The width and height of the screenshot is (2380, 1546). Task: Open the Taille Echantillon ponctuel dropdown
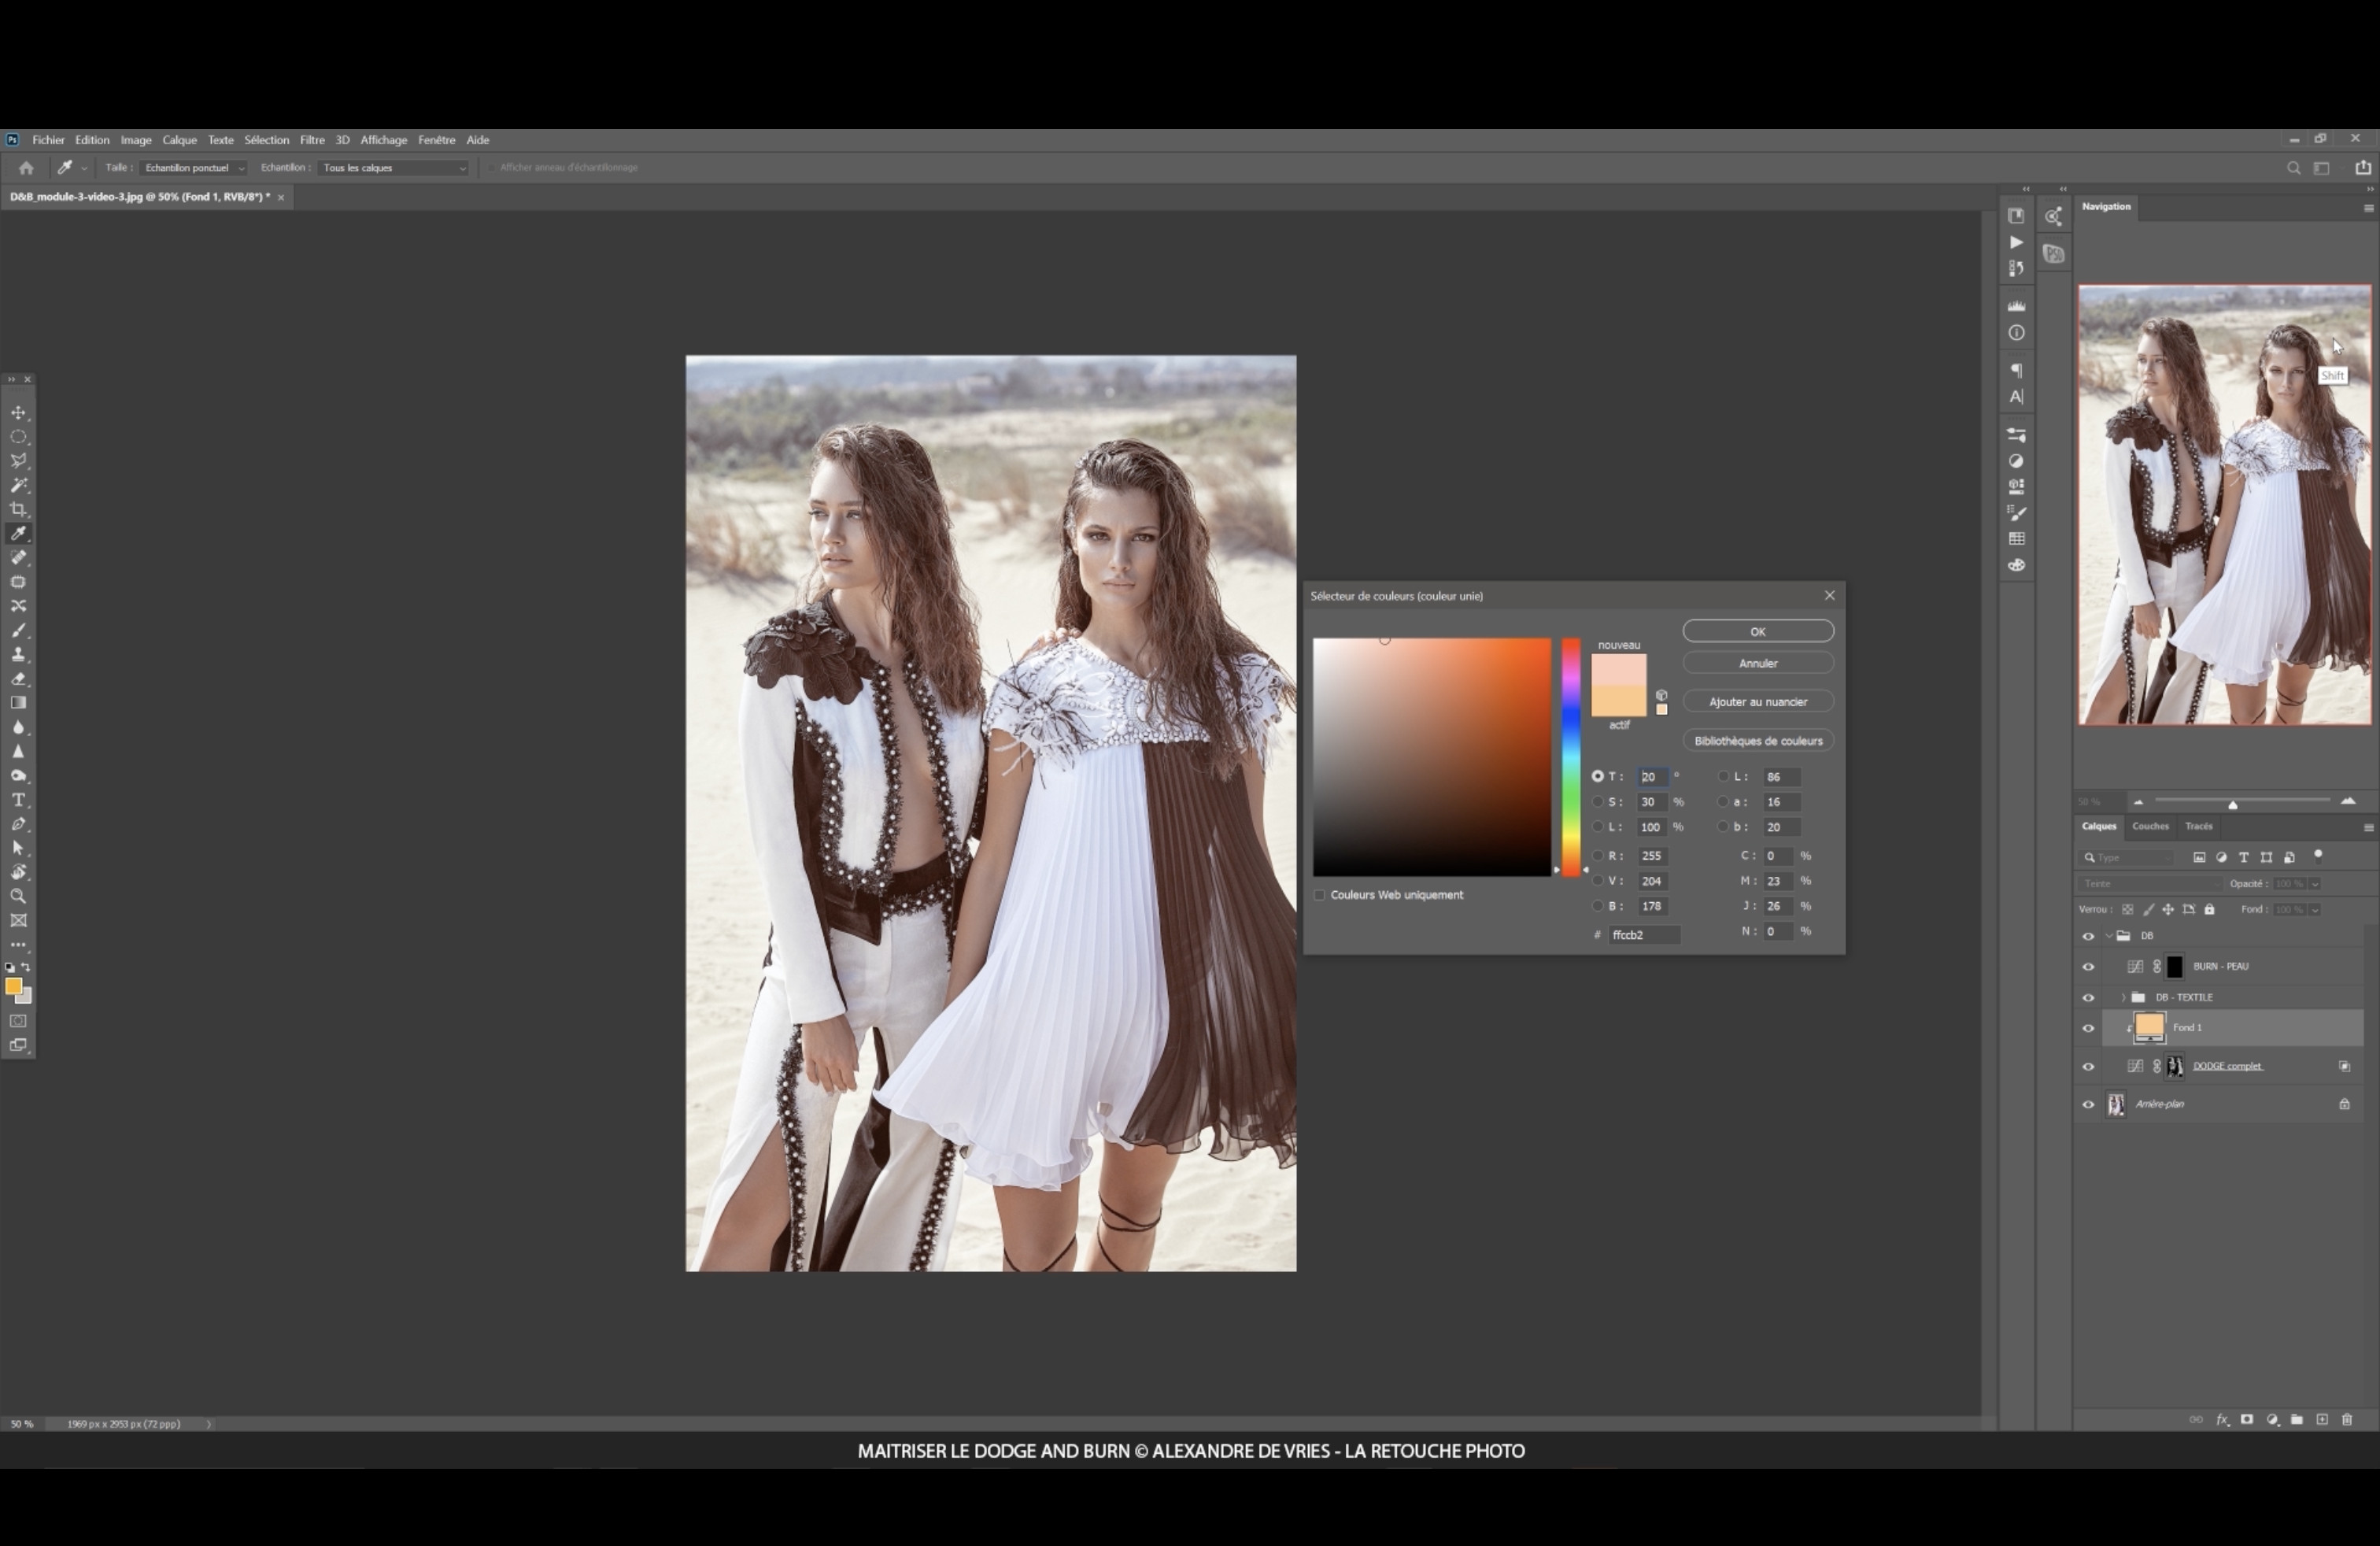click(193, 168)
